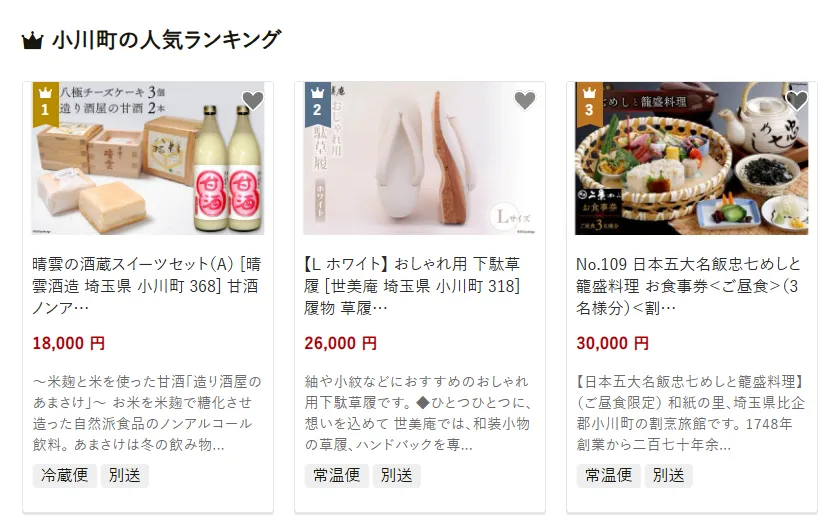Viewport: 839px width, 524px height.
Task: Click the rank 3 crown badge
Action: [589, 103]
